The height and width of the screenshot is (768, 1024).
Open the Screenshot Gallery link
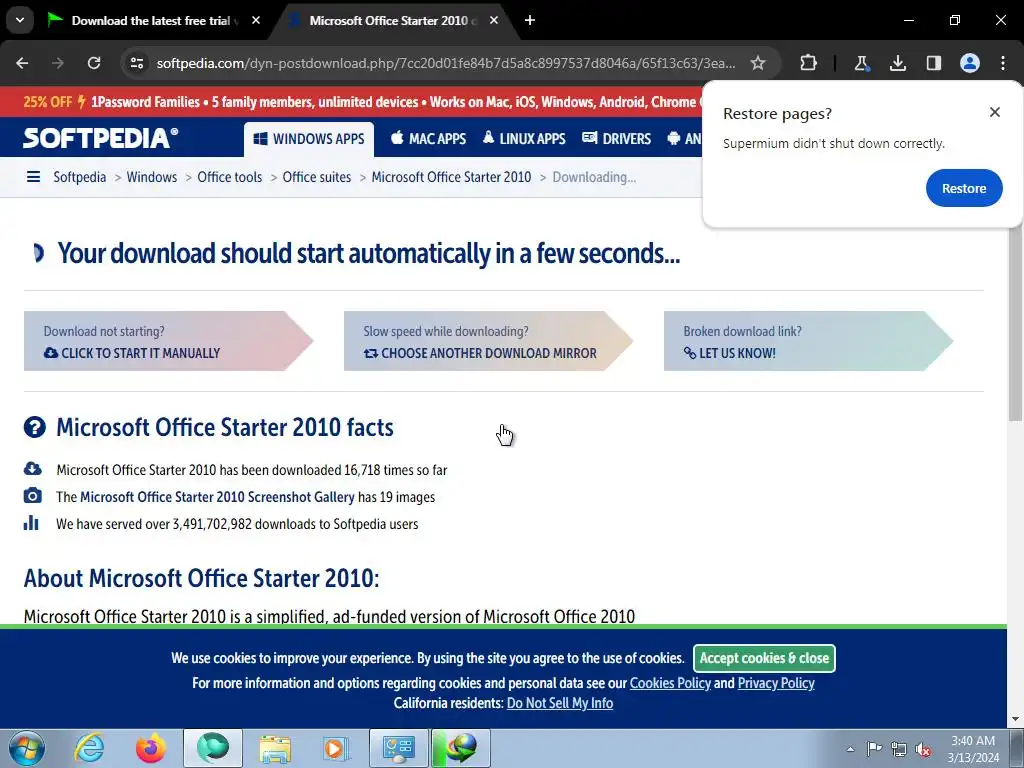pos(217,497)
